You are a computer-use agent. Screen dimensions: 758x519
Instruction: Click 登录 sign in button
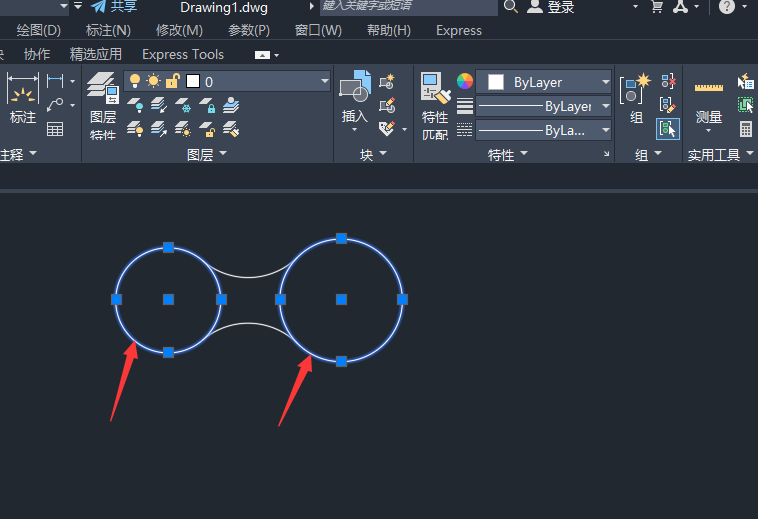point(551,7)
